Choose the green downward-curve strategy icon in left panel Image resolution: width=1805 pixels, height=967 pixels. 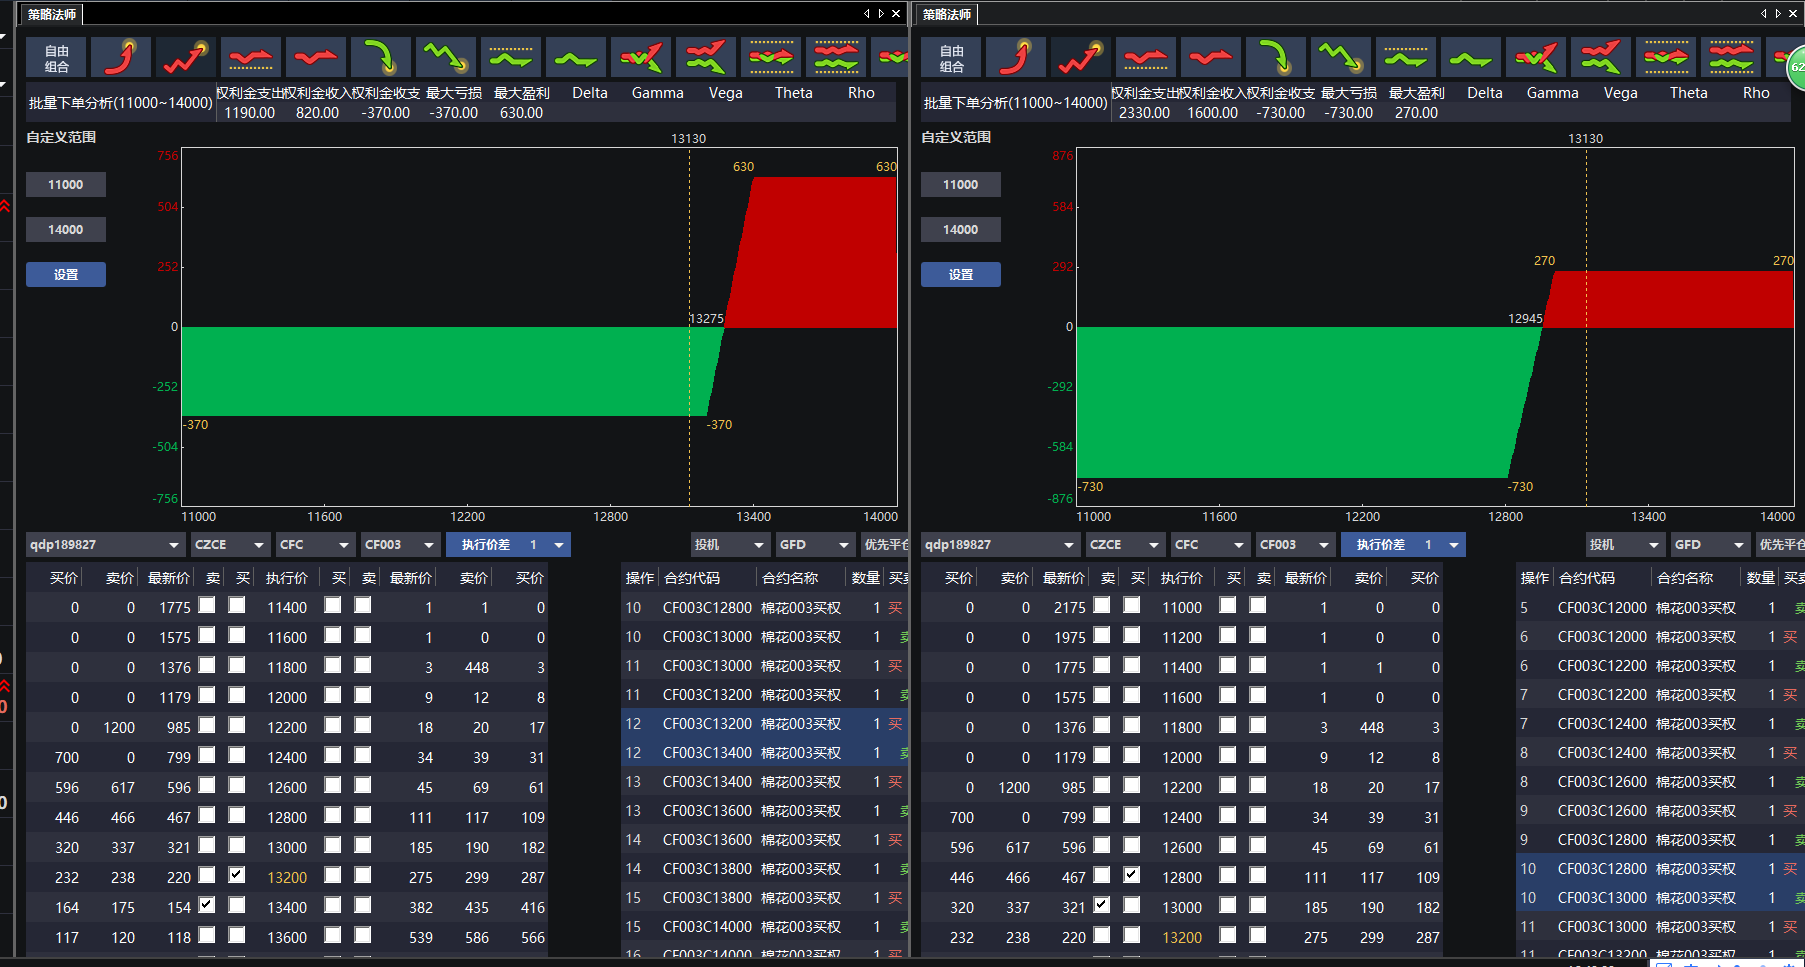[x=381, y=57]
